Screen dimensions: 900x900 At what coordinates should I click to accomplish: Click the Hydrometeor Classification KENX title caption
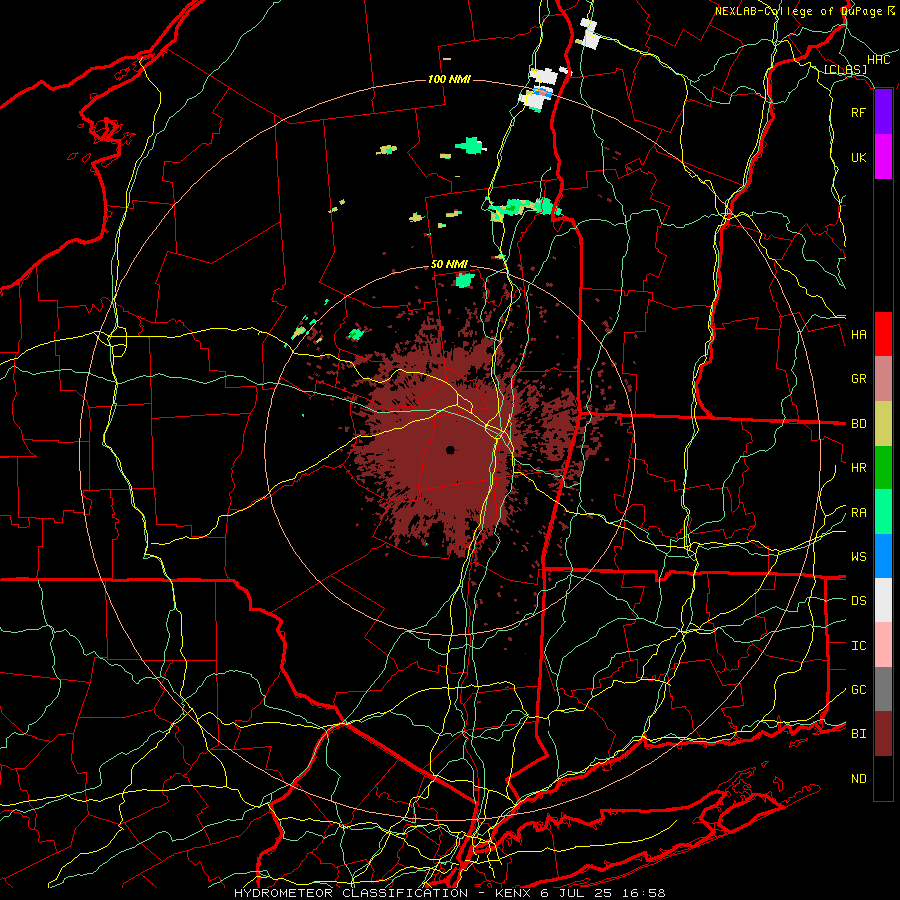click(450, 893)
